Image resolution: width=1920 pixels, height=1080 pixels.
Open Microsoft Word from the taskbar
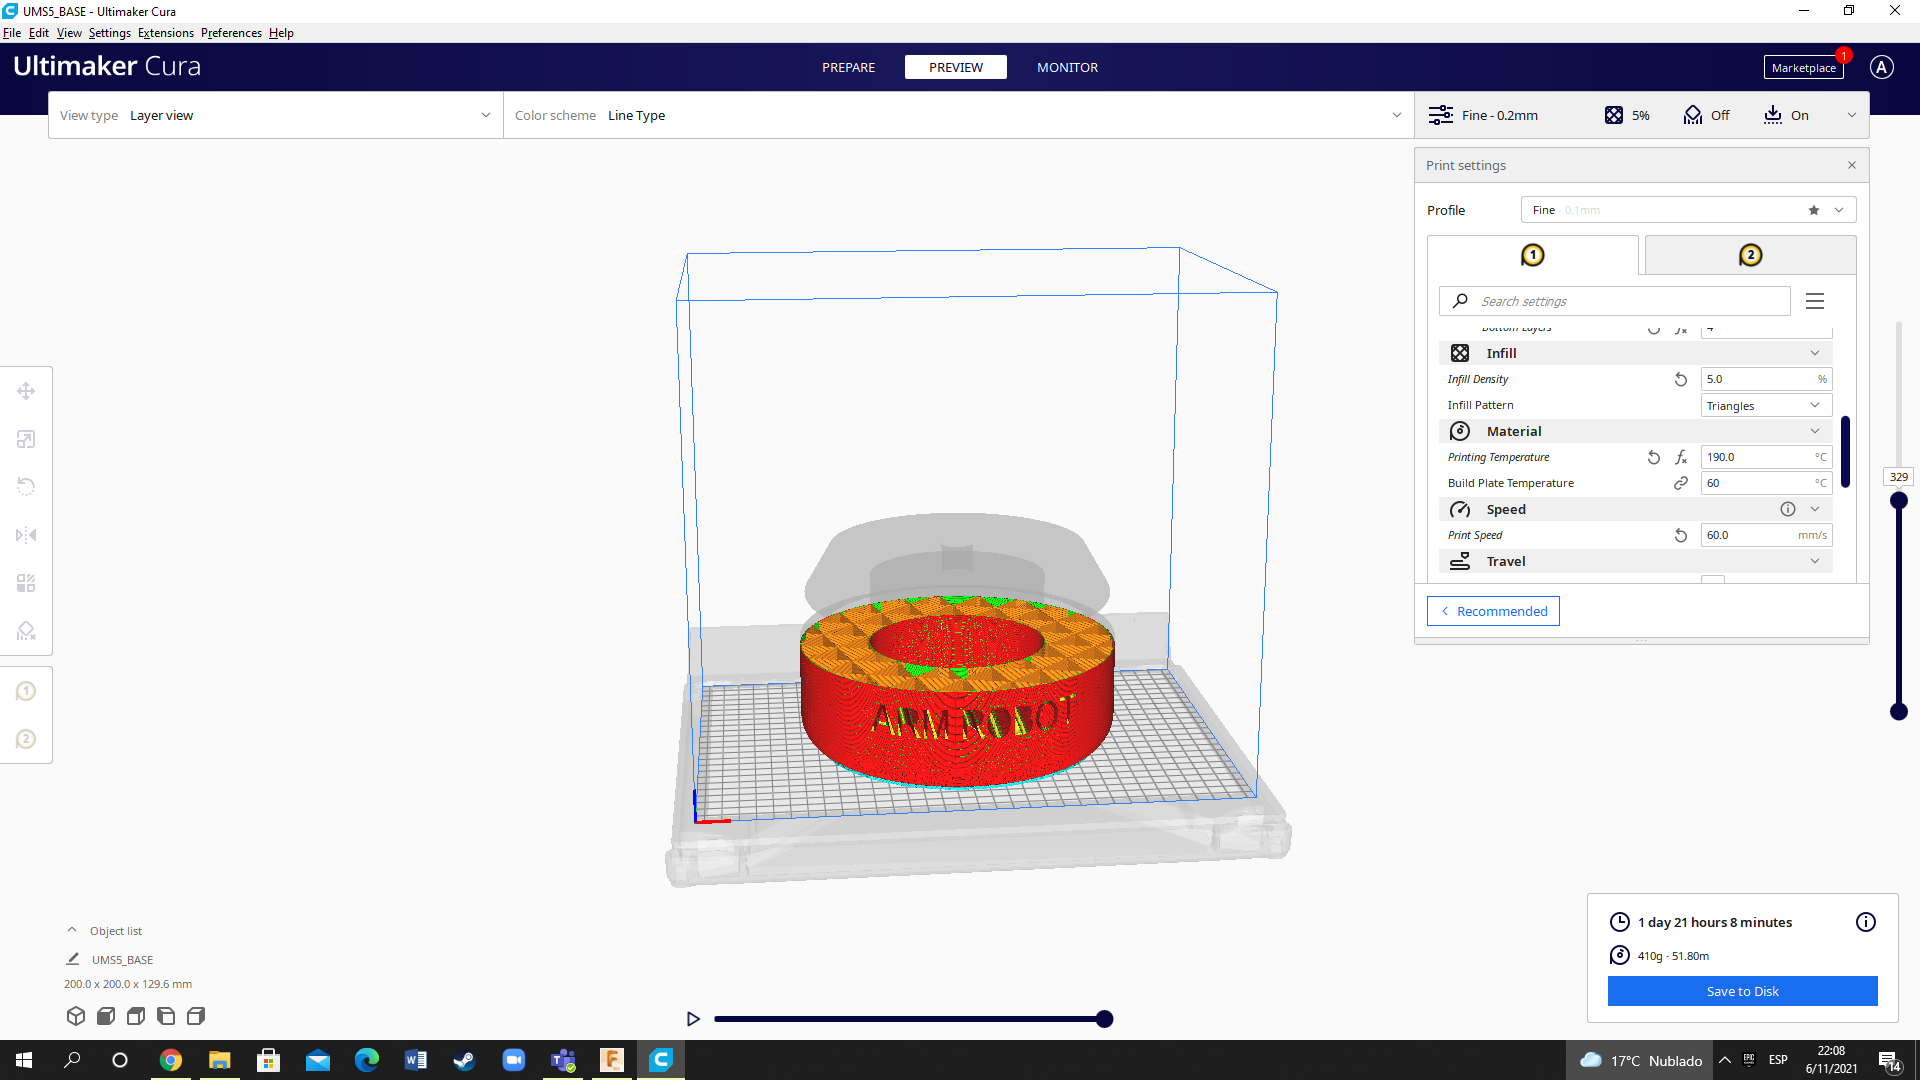[x=416, y=1060]
